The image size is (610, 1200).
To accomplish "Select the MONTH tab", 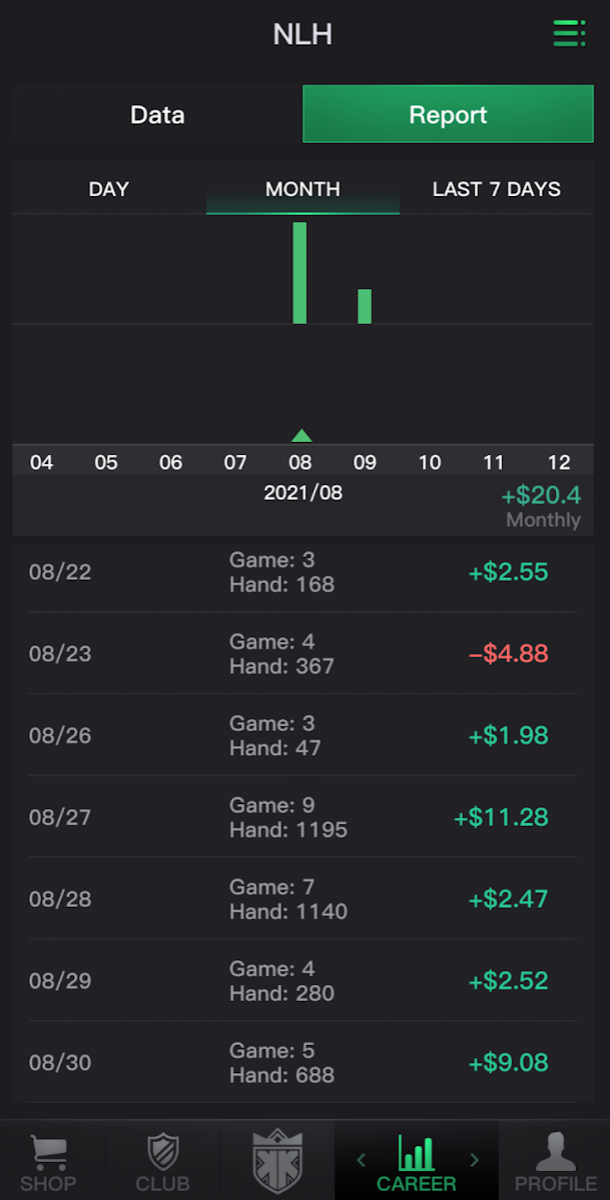I will coord(303,189).
